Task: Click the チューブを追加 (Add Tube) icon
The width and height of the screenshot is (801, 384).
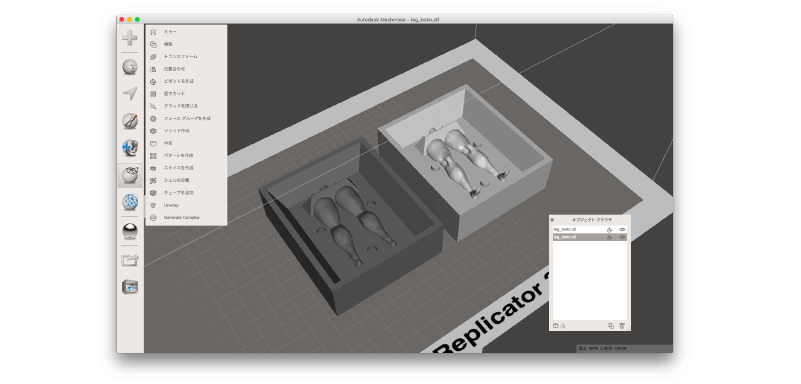Action: (x=153, y=193)
